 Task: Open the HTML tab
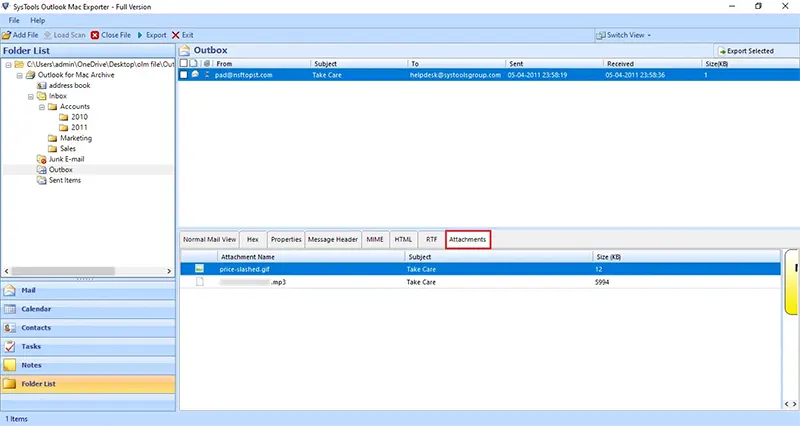(x=403, y=239)
